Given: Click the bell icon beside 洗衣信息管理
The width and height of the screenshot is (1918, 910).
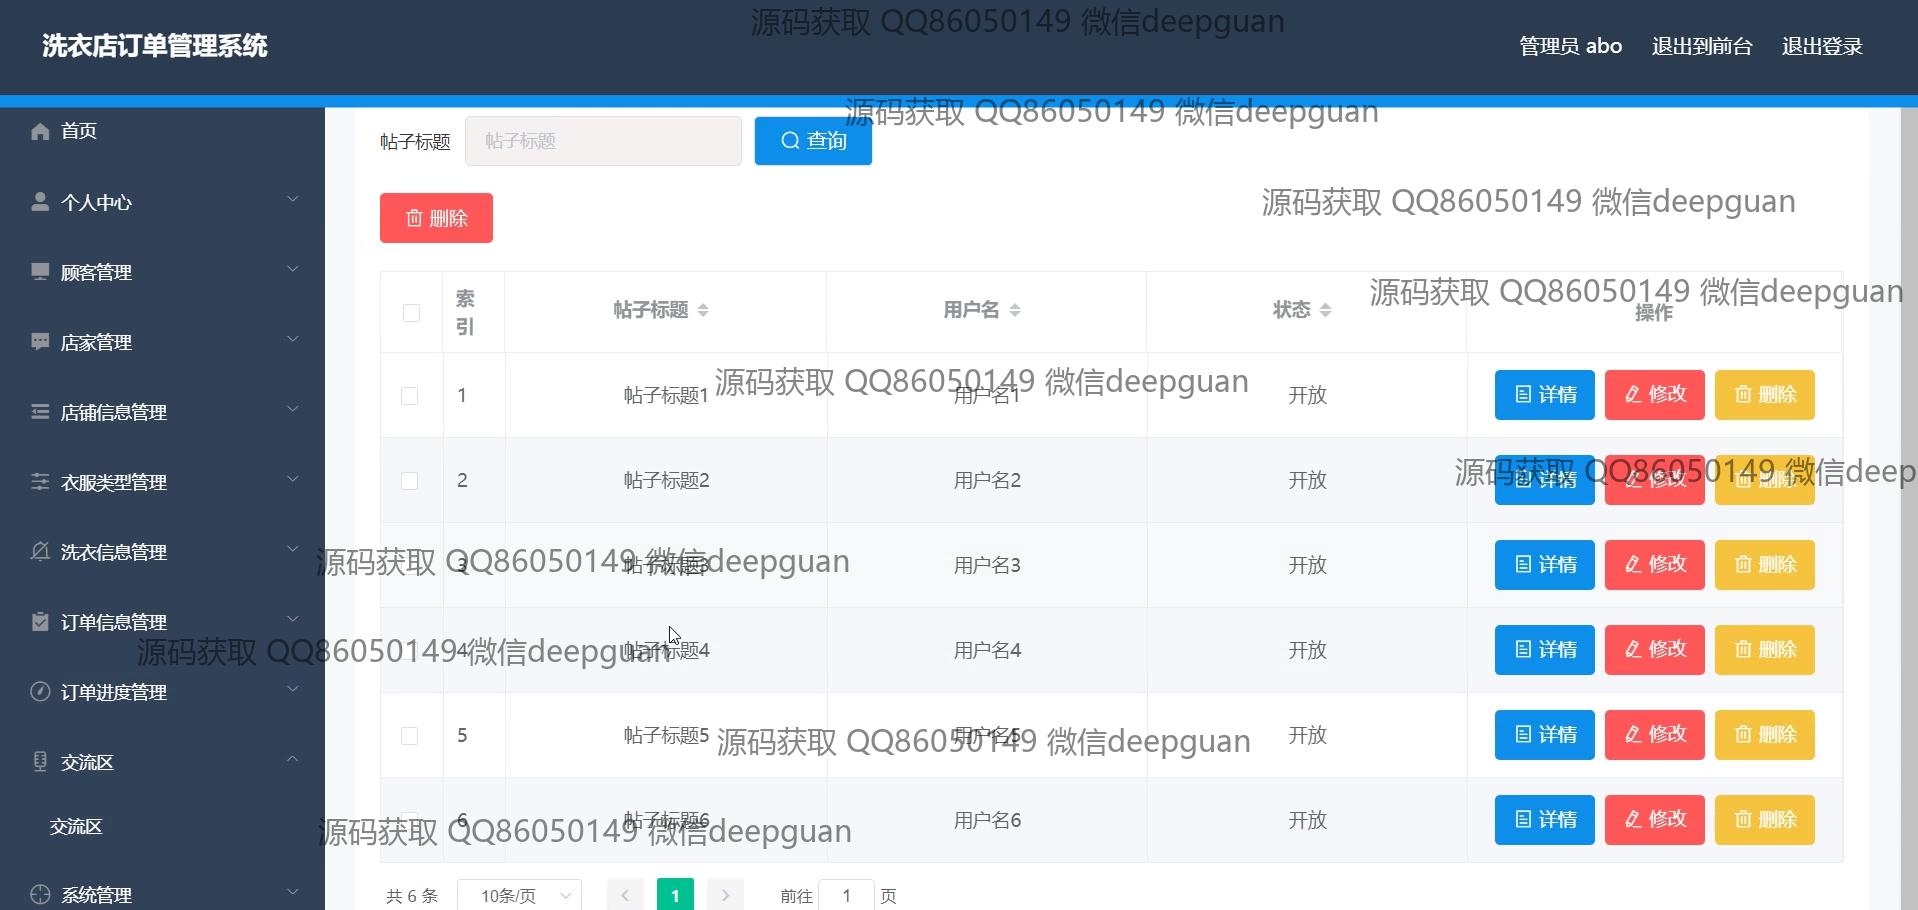Looking at the screenshot, I should (40, 552).
